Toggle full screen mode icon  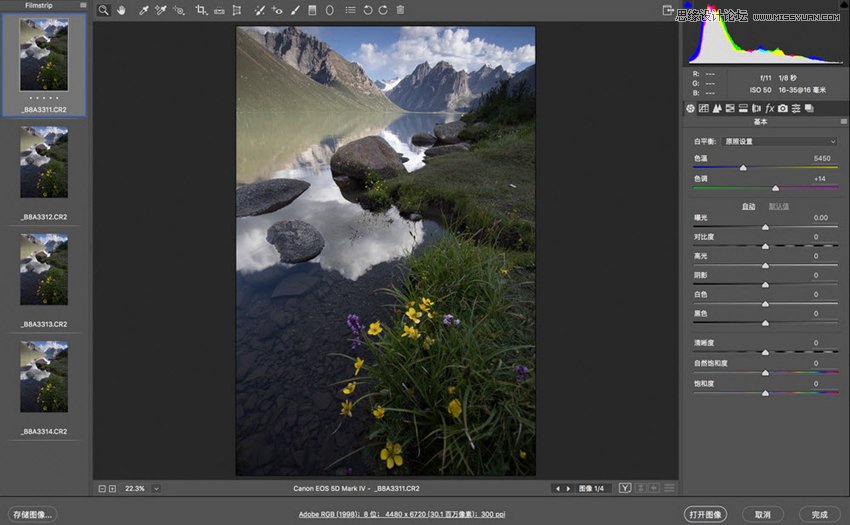667,10
